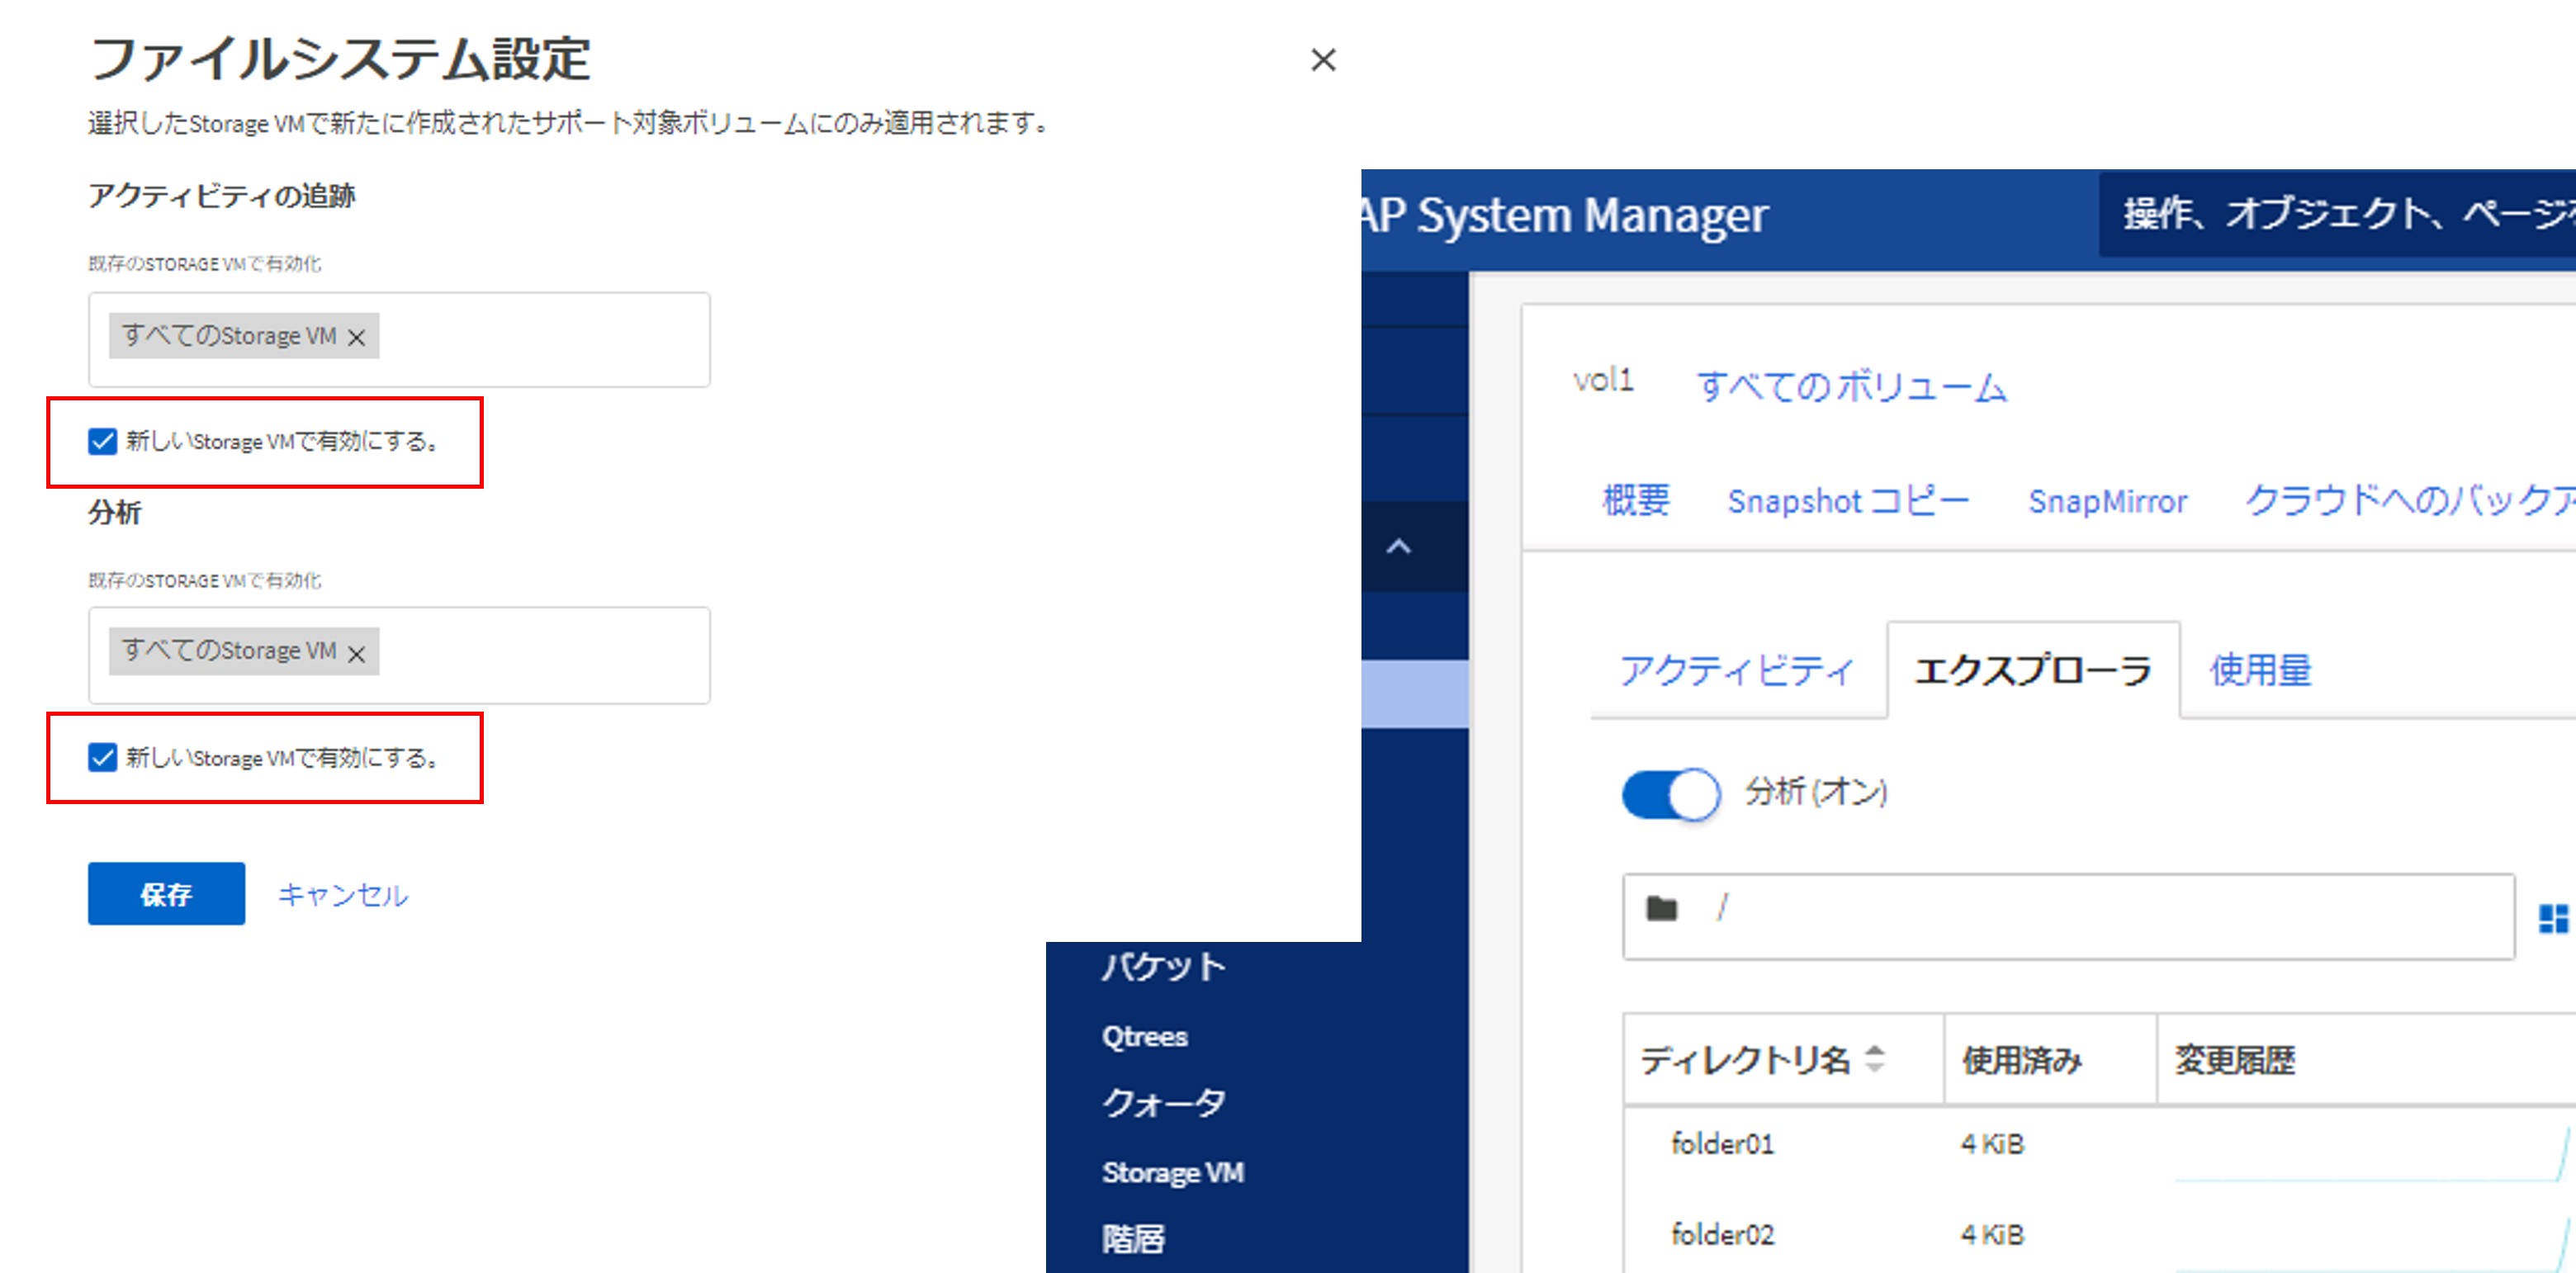Image resolution: width=2576 pixels, height=1273 pixels.
Task: Sort by ディレクトリ名 column arrows
Action: coord(1875,1058)
